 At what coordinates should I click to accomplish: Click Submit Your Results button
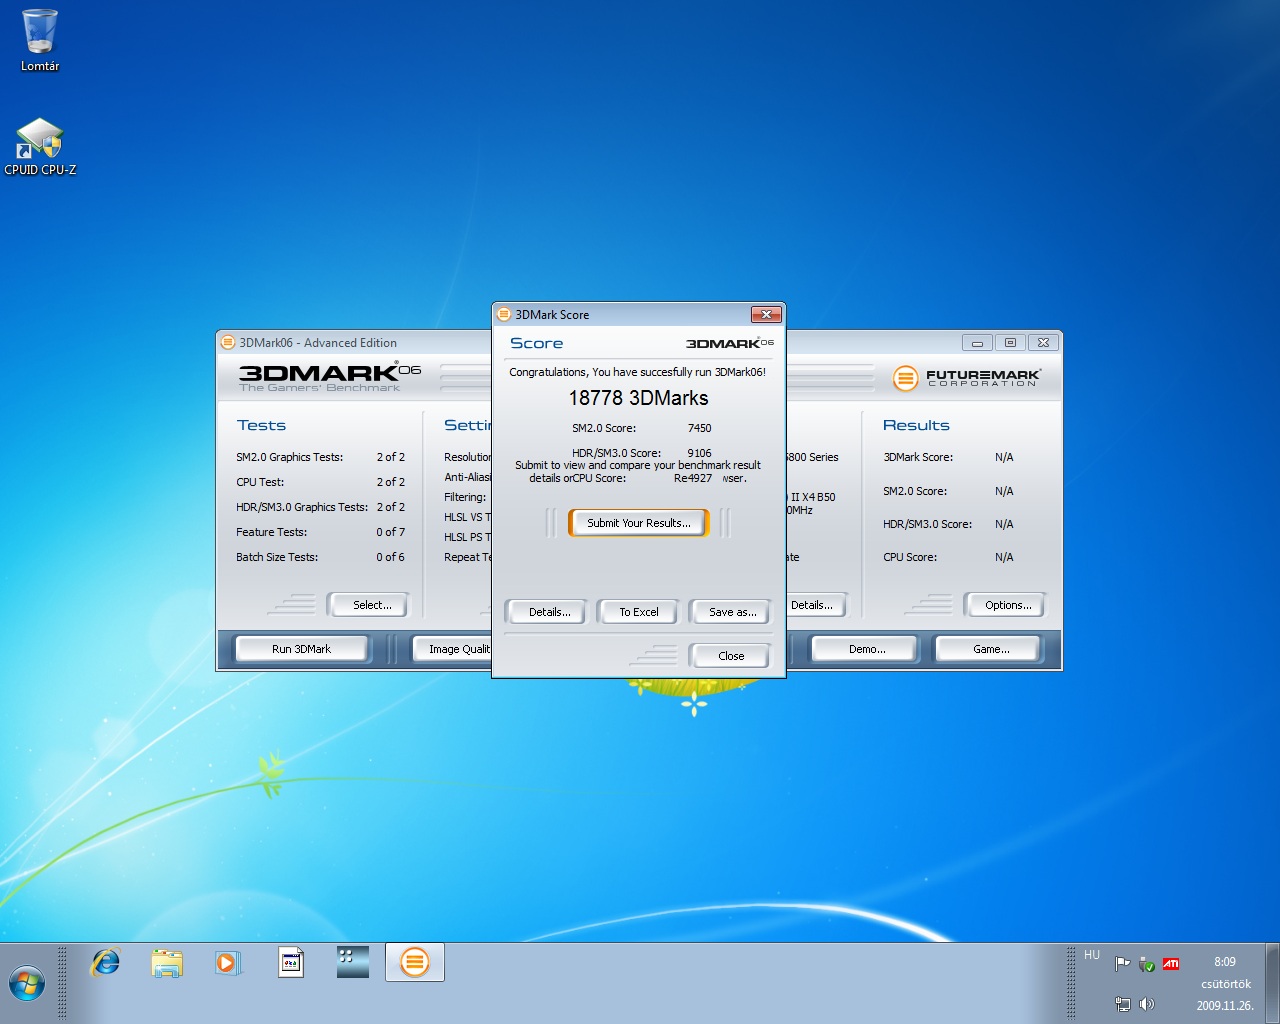638,523
